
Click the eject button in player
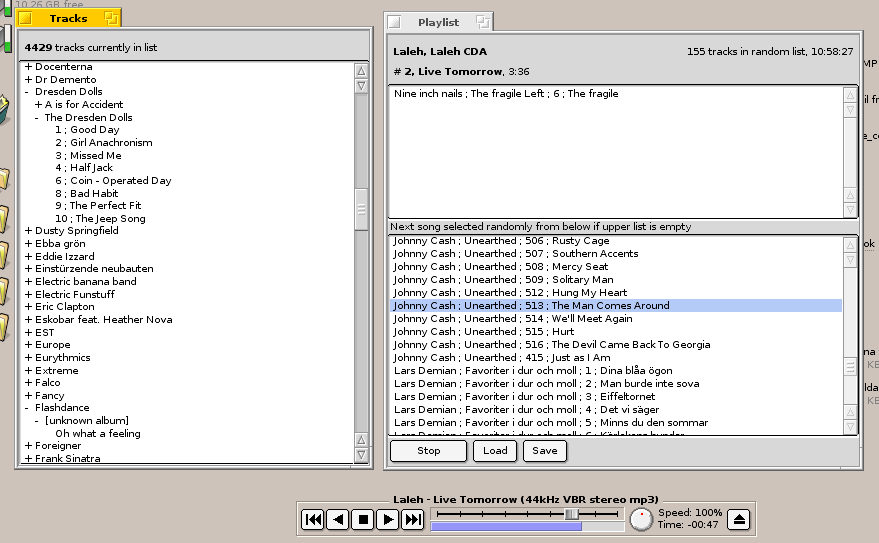[x=739, y=519]
